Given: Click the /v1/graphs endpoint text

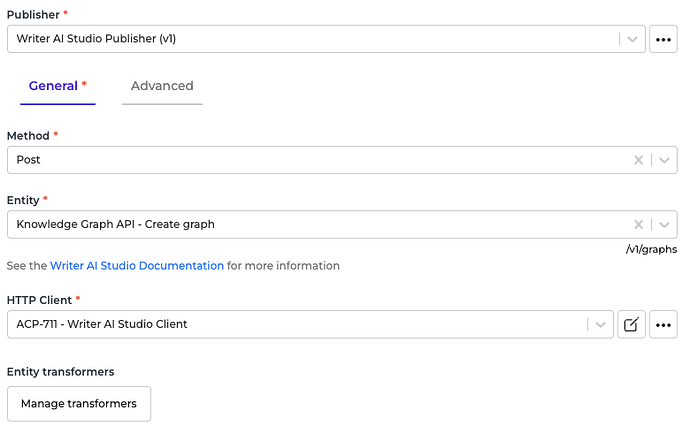Looking at the screenshot, I should pos(651,250).
